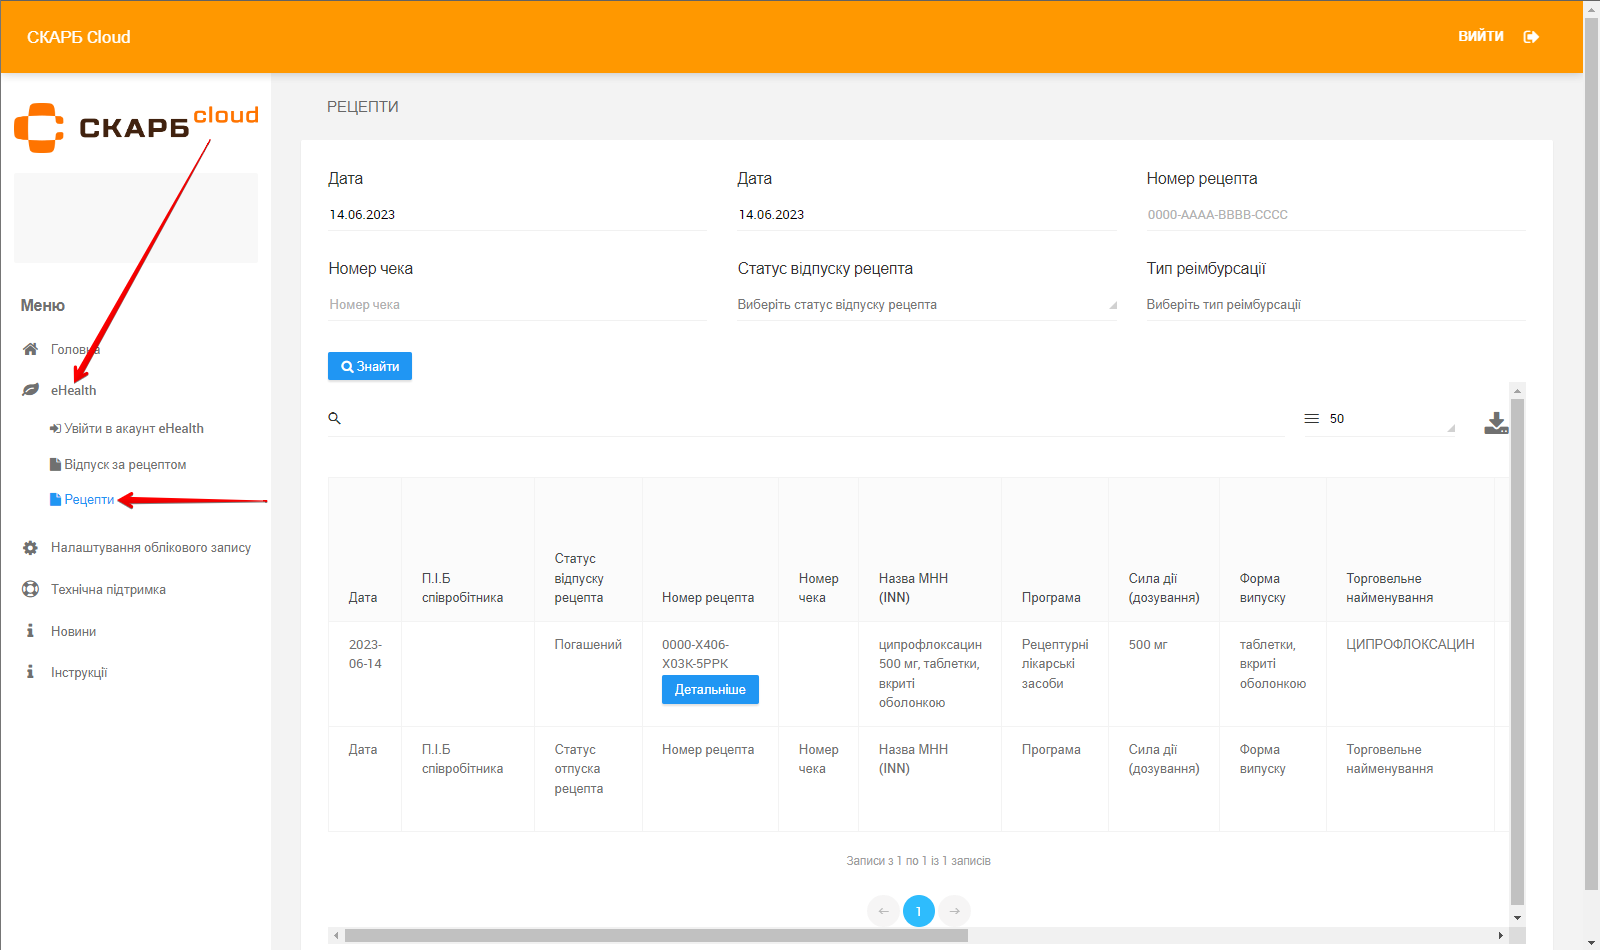The image size is (1600, 950).
Task: Open Відпуск за рецептом menu item
Action: tap(125, 465)
